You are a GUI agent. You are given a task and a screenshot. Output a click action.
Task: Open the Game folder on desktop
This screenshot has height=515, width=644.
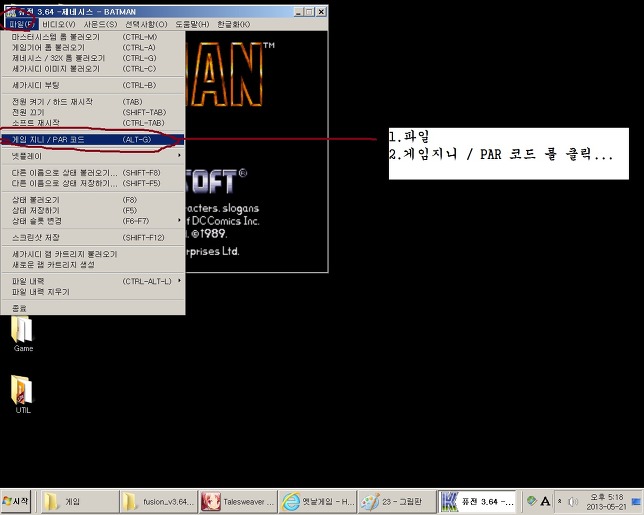pyautogui.click(x=23, y=334)
